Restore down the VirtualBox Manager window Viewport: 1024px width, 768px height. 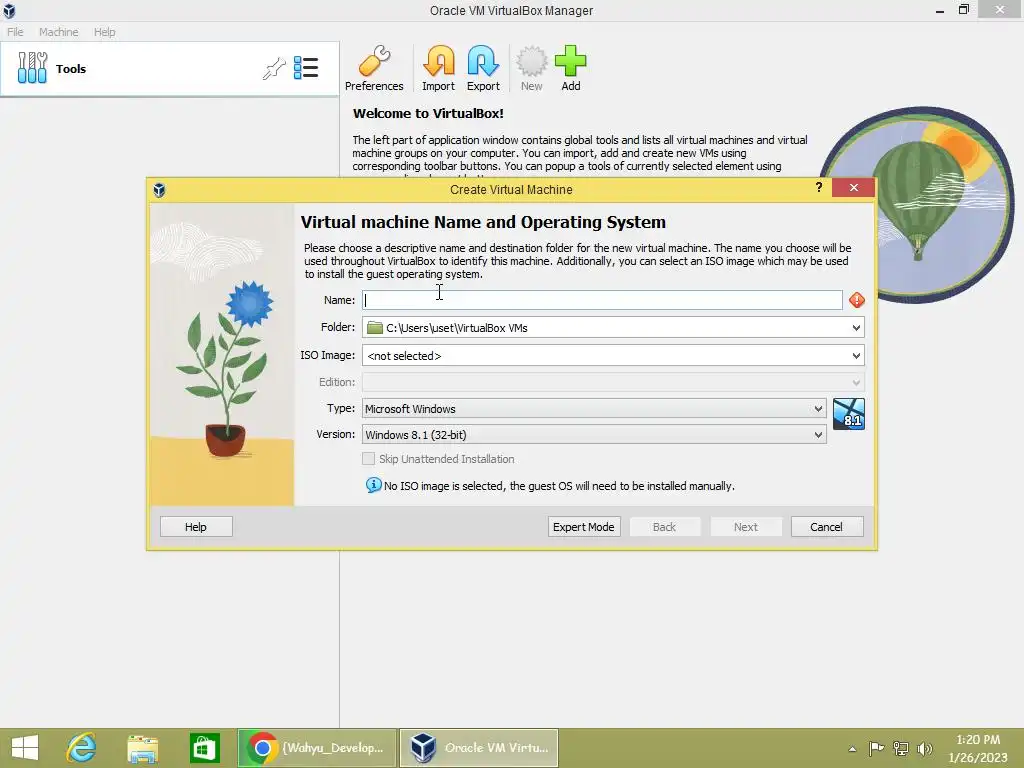pyautogui.click(x=964, y=9)
